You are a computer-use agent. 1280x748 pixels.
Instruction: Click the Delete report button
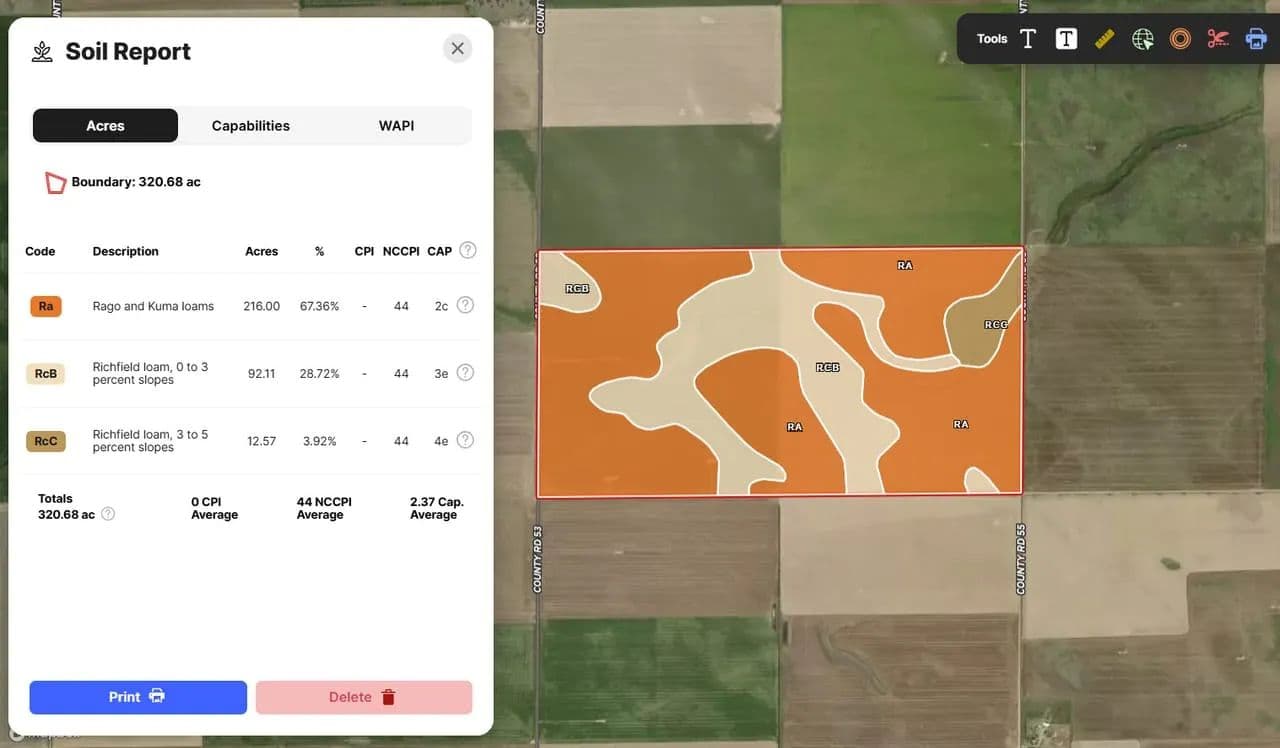(363, 697)
